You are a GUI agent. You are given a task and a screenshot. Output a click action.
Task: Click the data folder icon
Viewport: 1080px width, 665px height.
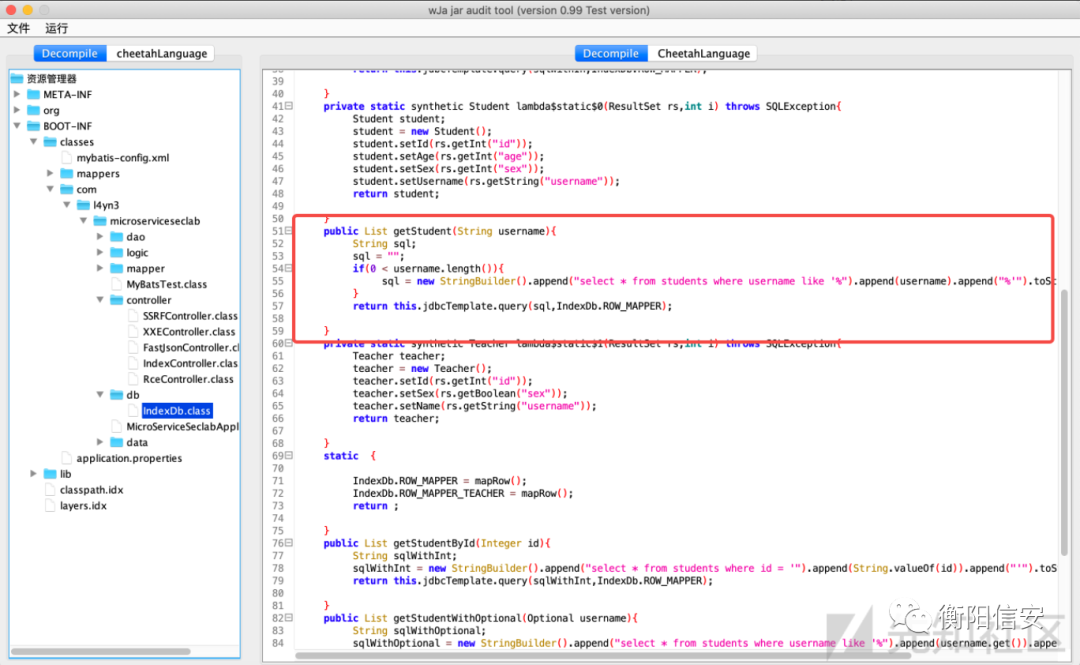point(116,442)
